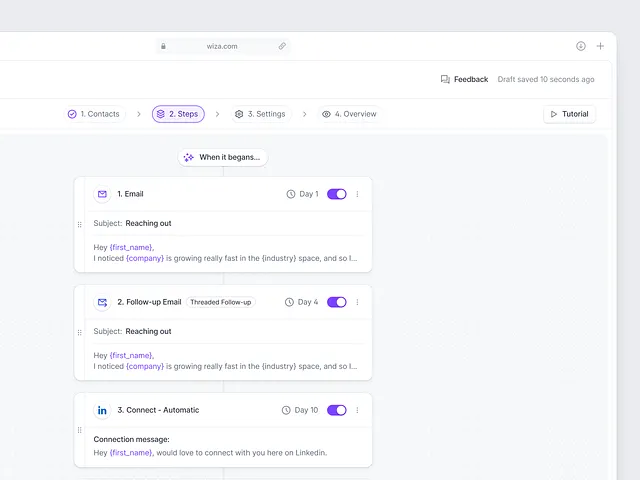640x480 pixels.
Task: Disable the 1. Email step toggle
Action: (337, 194)
